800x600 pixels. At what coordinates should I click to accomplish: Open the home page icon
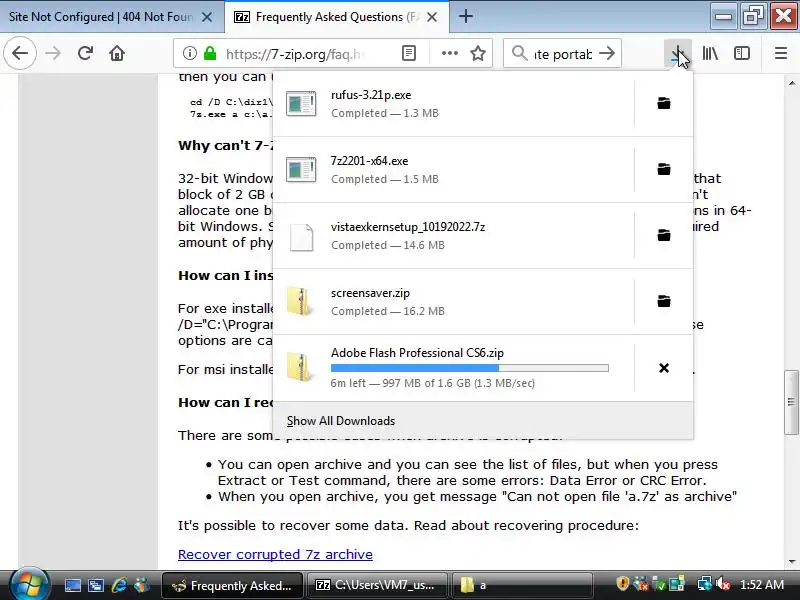pos(117,53)
